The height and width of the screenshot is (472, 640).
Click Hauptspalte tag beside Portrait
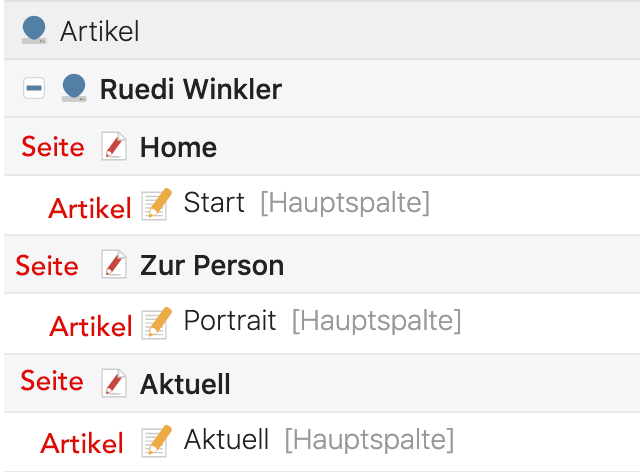(376, 322)
